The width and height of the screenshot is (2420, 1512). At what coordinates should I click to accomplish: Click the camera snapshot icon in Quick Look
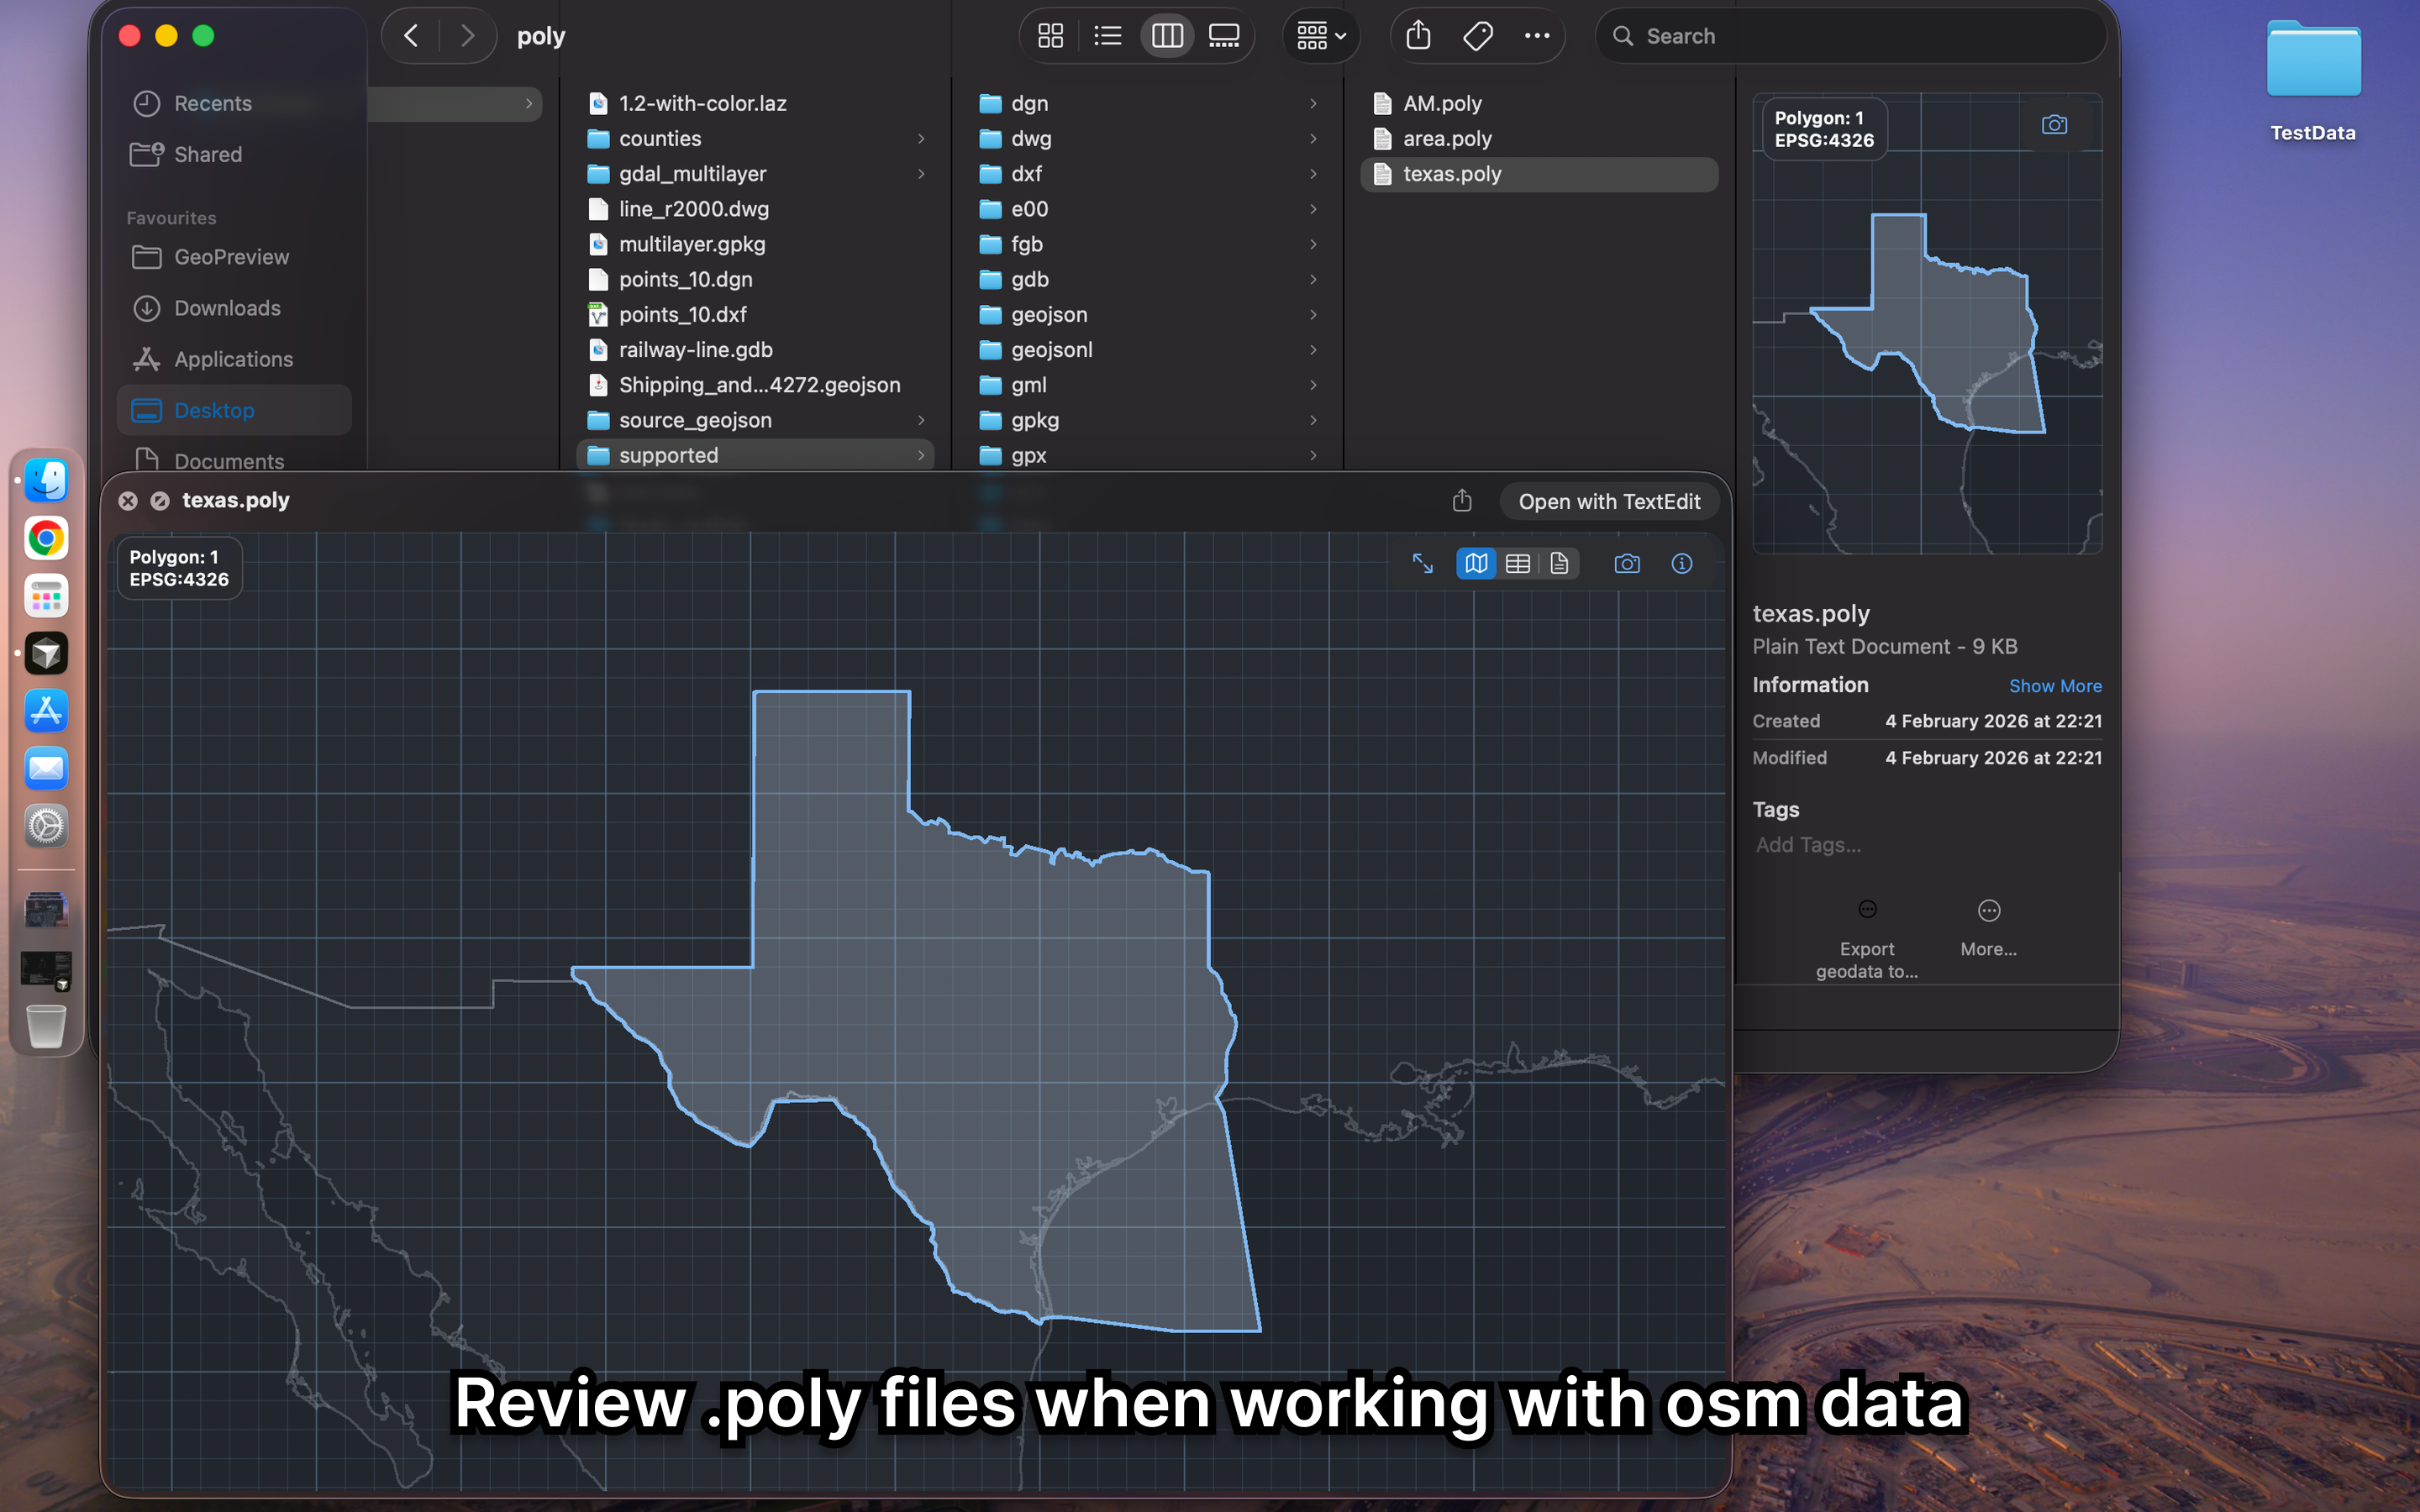1627,564
